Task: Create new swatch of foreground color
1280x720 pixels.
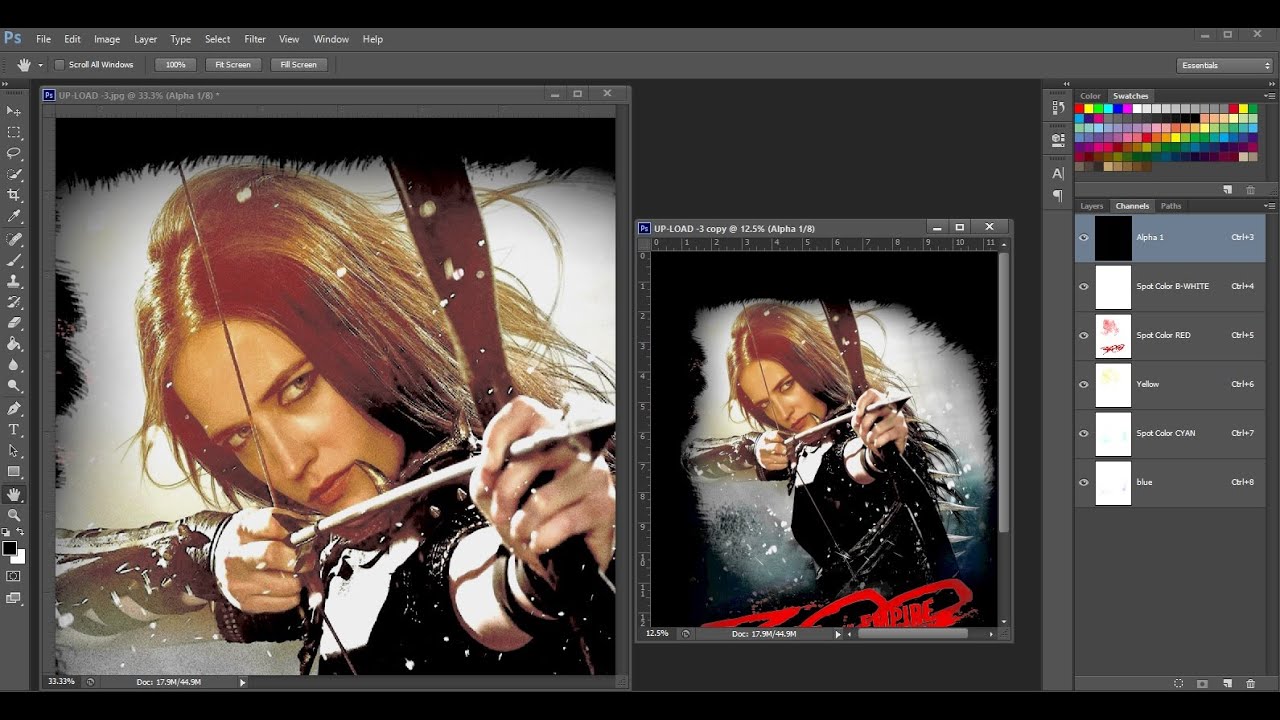Action: click(1227, 190)
